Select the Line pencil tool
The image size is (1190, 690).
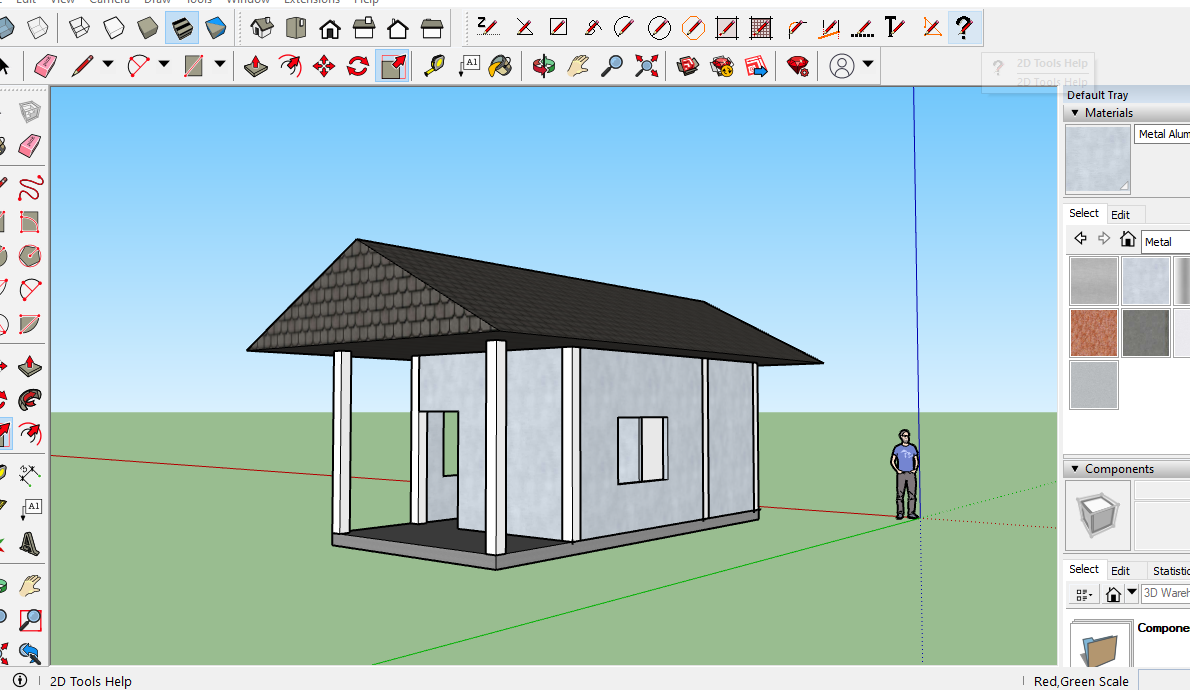pos(82,66)
